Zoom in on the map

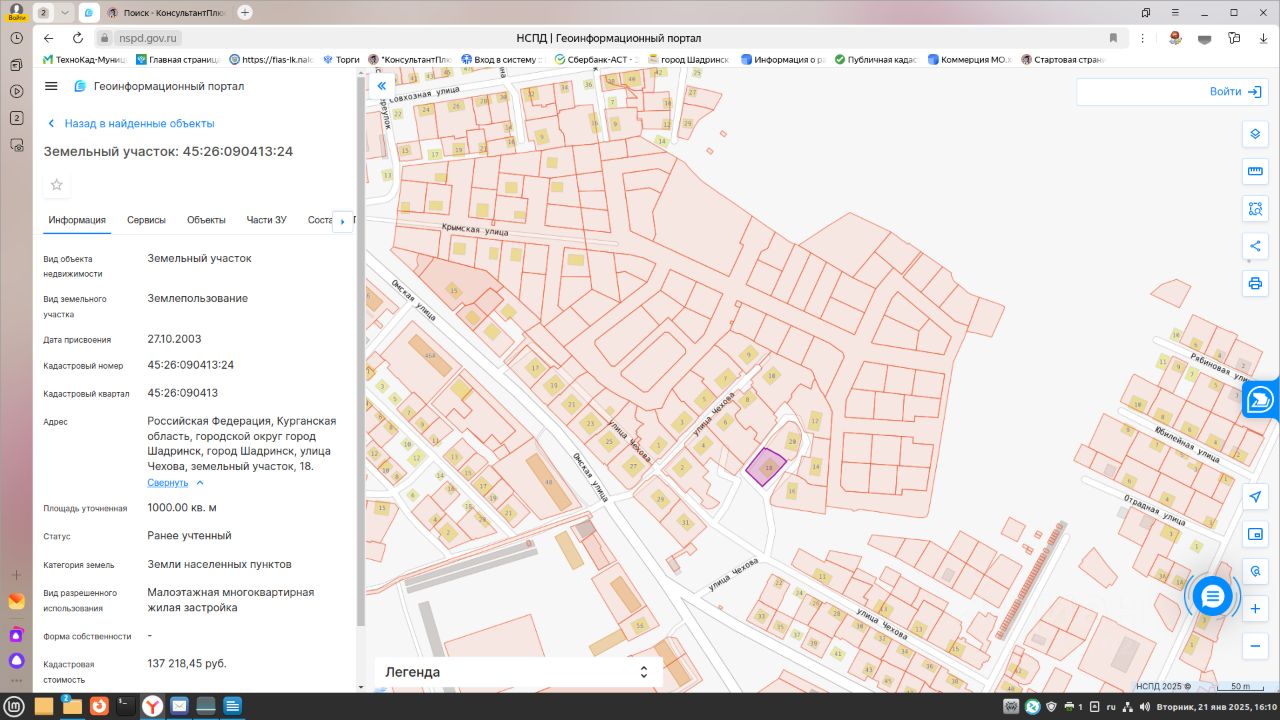tap(1255, 608)
